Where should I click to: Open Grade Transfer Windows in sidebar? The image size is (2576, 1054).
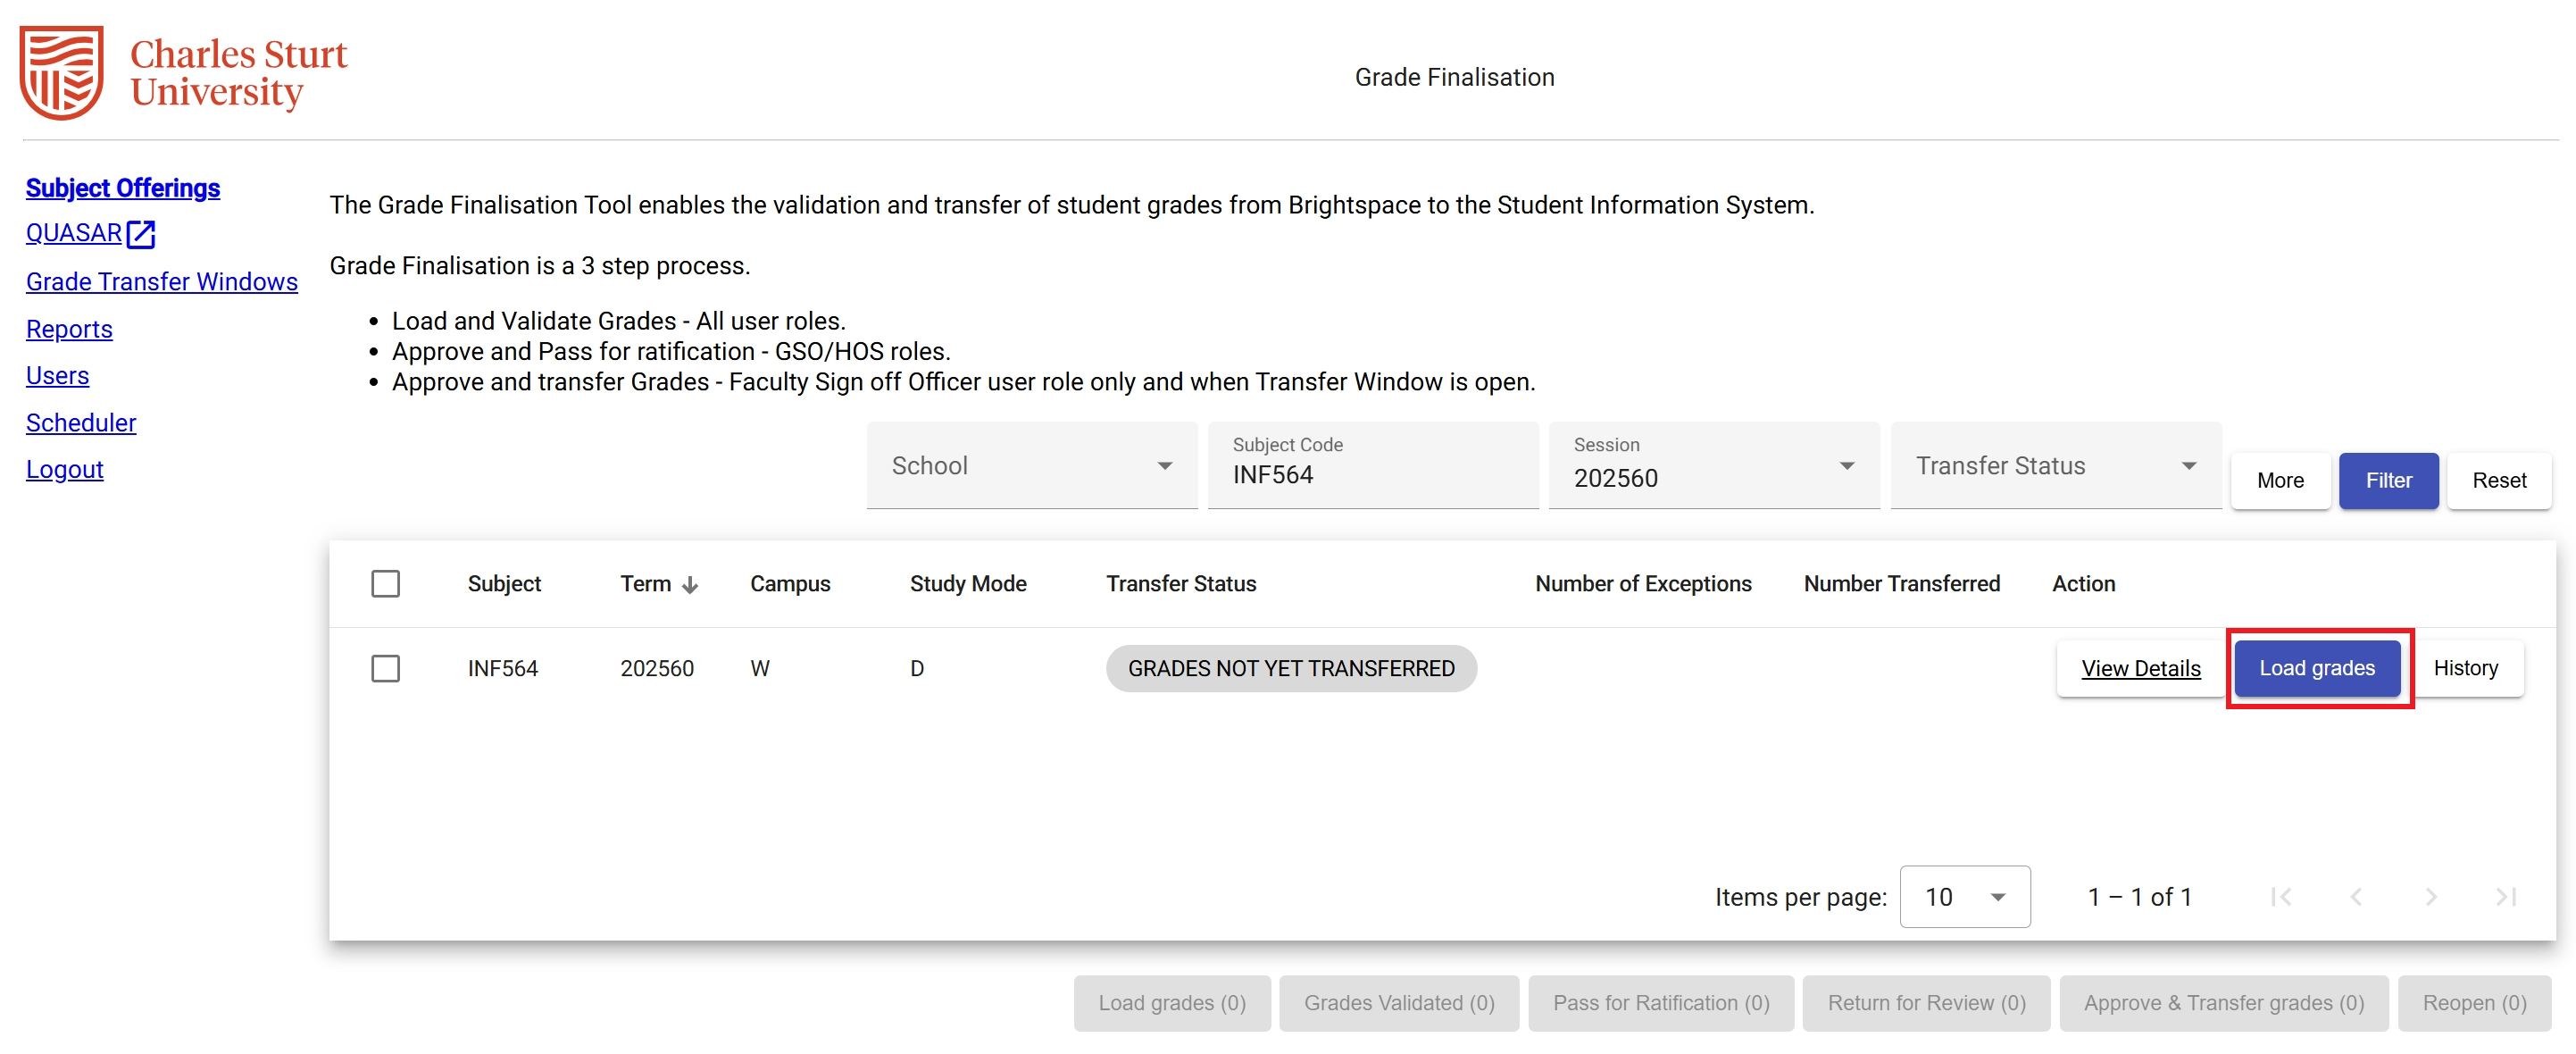tap(162, 282)
